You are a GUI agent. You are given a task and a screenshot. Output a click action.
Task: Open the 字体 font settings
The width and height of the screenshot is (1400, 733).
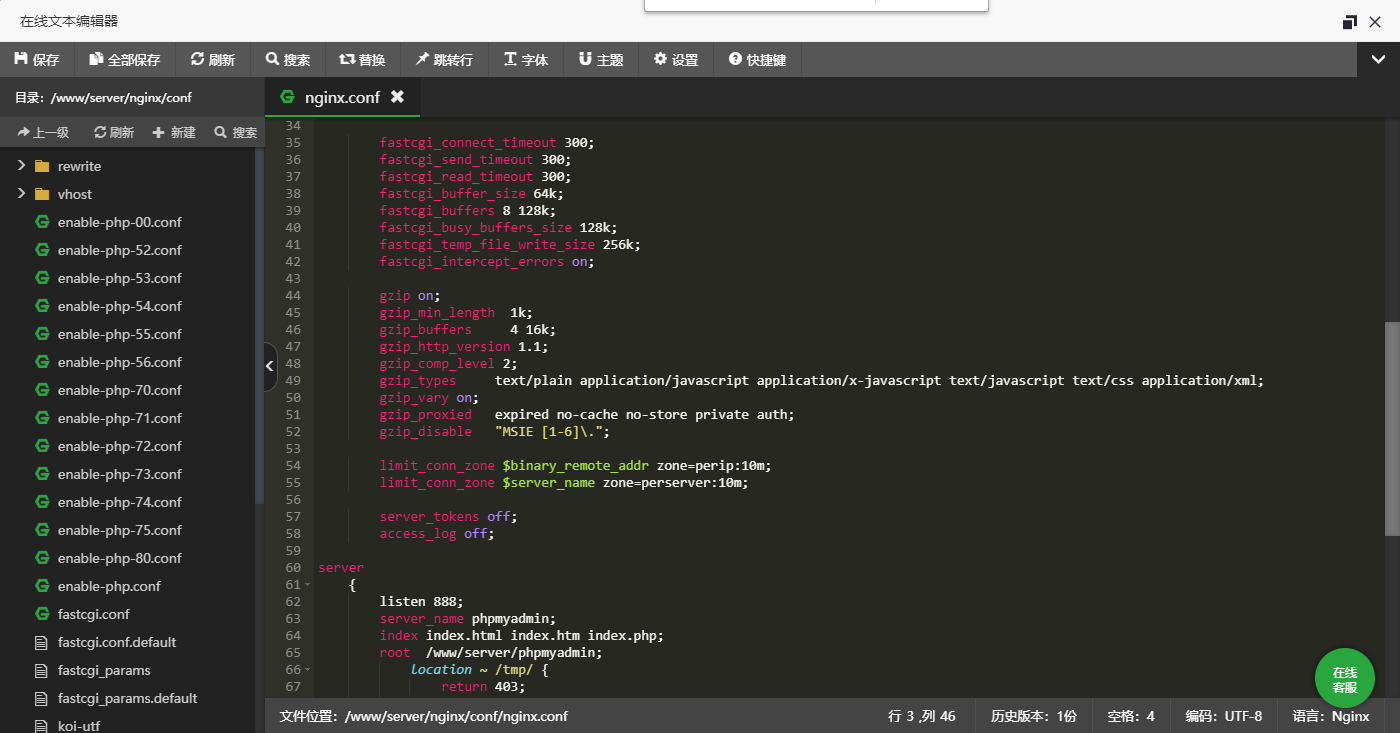(x=526, y=60)
